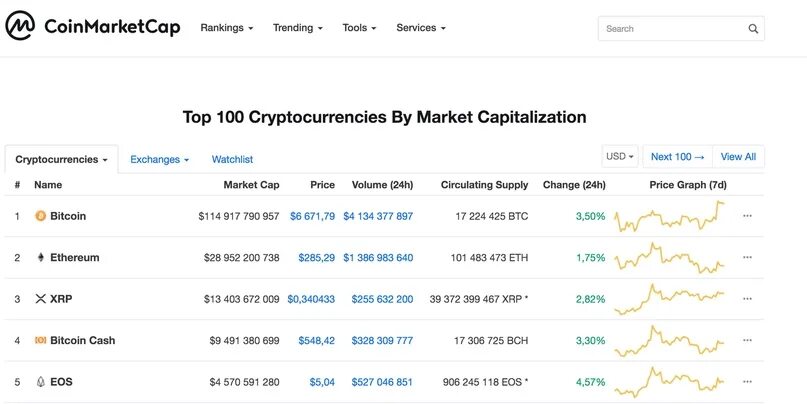The height and width of the screenshot is (404, 807).
Task: Go to the Next 100 page
Action: (x=677, y=157)
